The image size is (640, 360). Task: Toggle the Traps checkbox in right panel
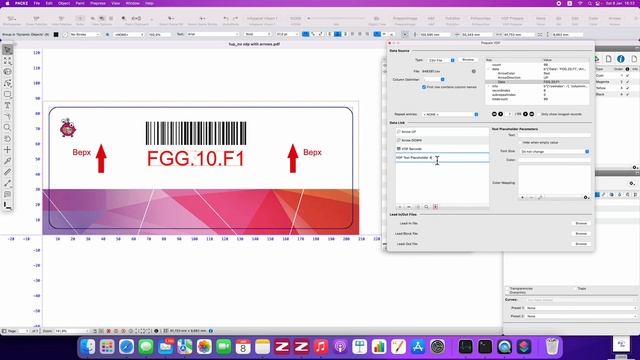[x=575, y=289]
